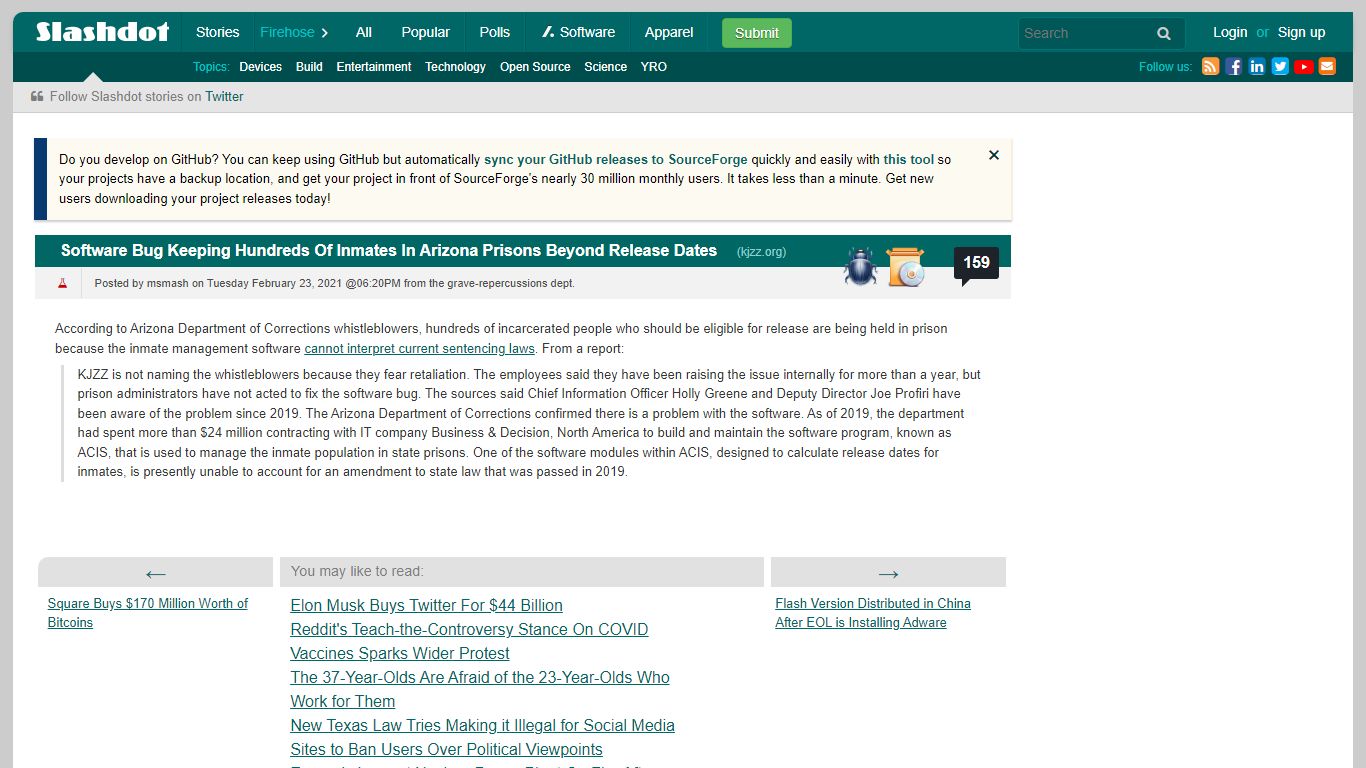Screen dimensions: 1366x768
Task: Follow Slashdot on Facebook icon
Action: coord(1234,67)
